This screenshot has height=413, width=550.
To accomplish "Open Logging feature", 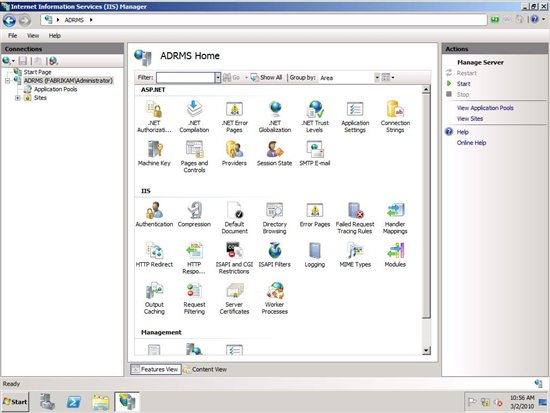I will (315, 255).
